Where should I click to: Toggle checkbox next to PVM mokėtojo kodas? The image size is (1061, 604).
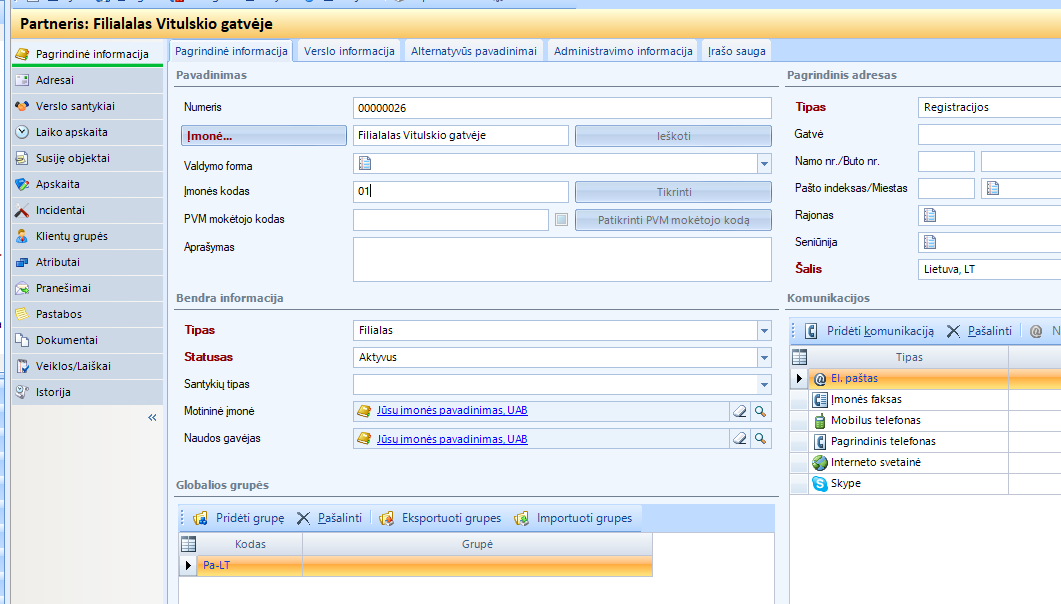point(562,220)
